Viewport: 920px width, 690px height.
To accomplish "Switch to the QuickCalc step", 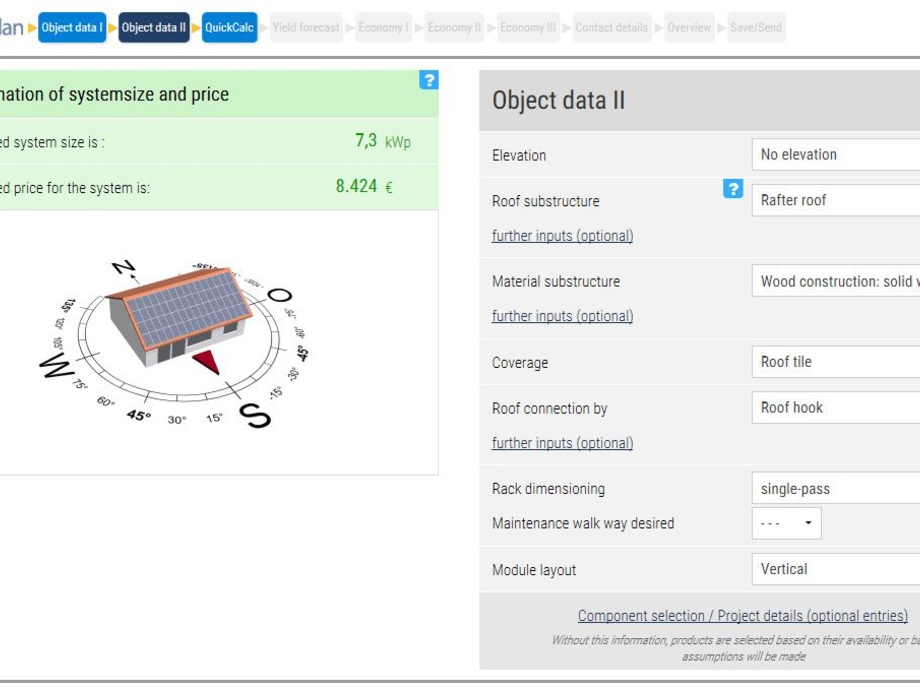I will click(229, 27).
